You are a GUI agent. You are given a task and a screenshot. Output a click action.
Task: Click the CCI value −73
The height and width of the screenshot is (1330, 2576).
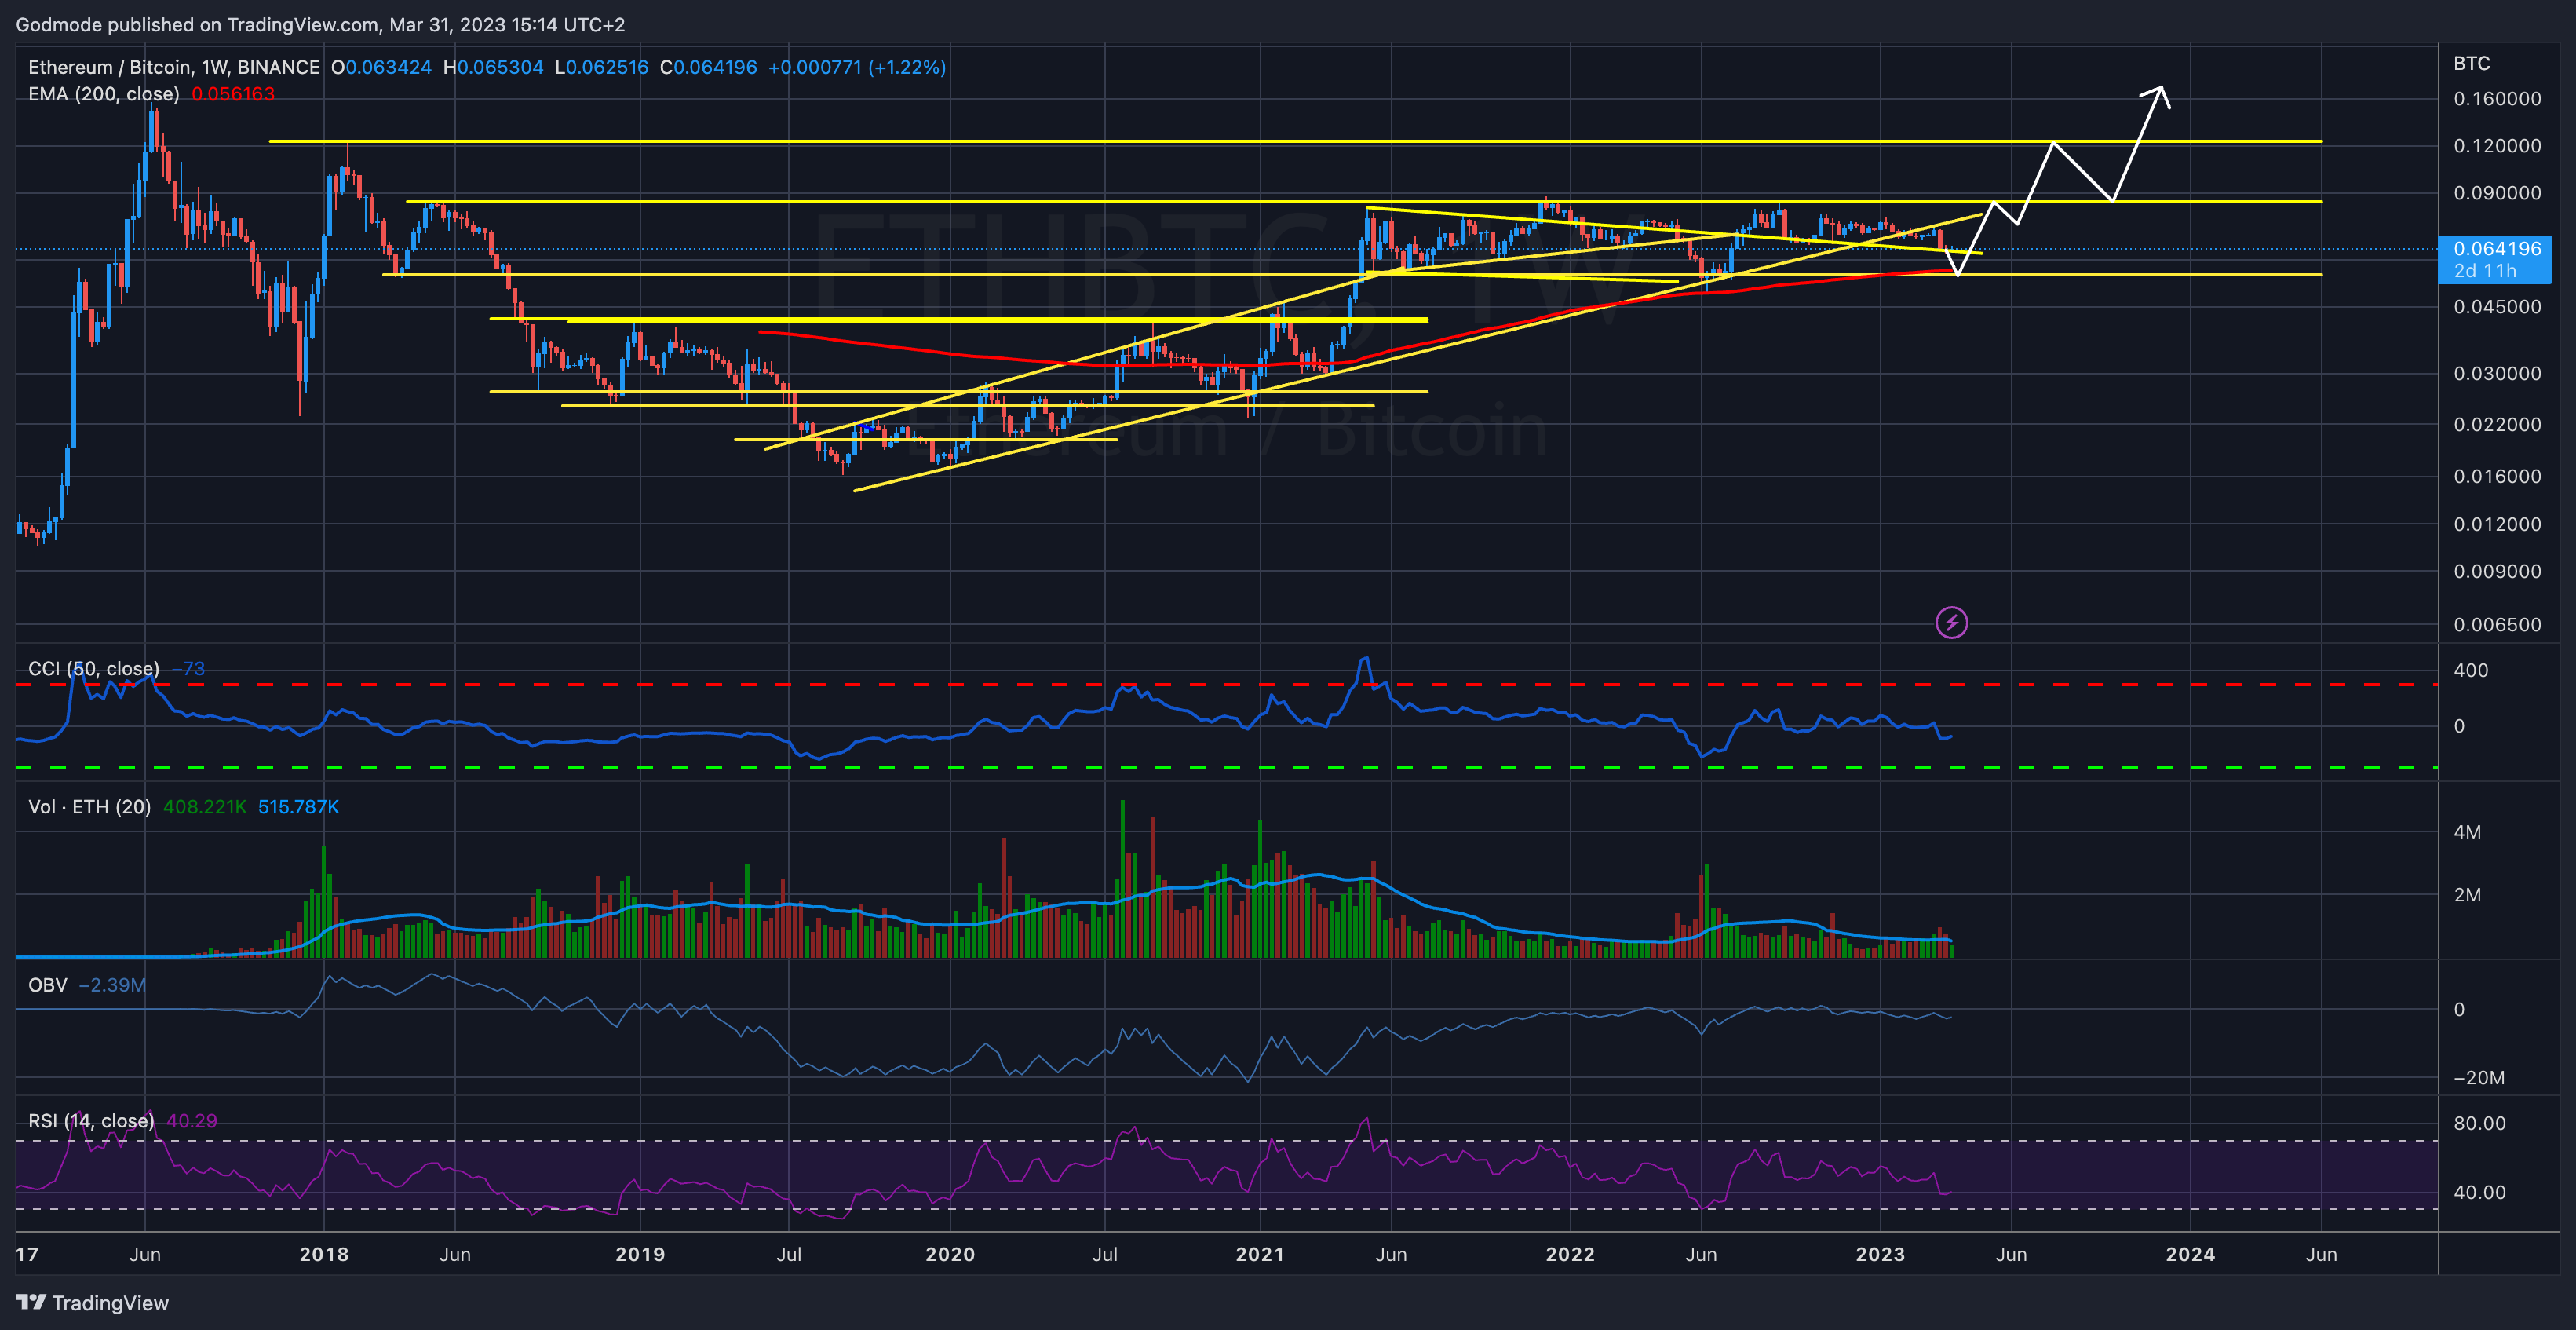point(188,668)
